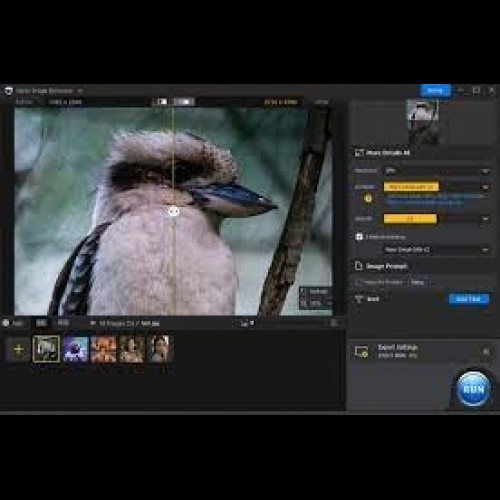Click the Image Prompt document icon

[x=358, y=266]
